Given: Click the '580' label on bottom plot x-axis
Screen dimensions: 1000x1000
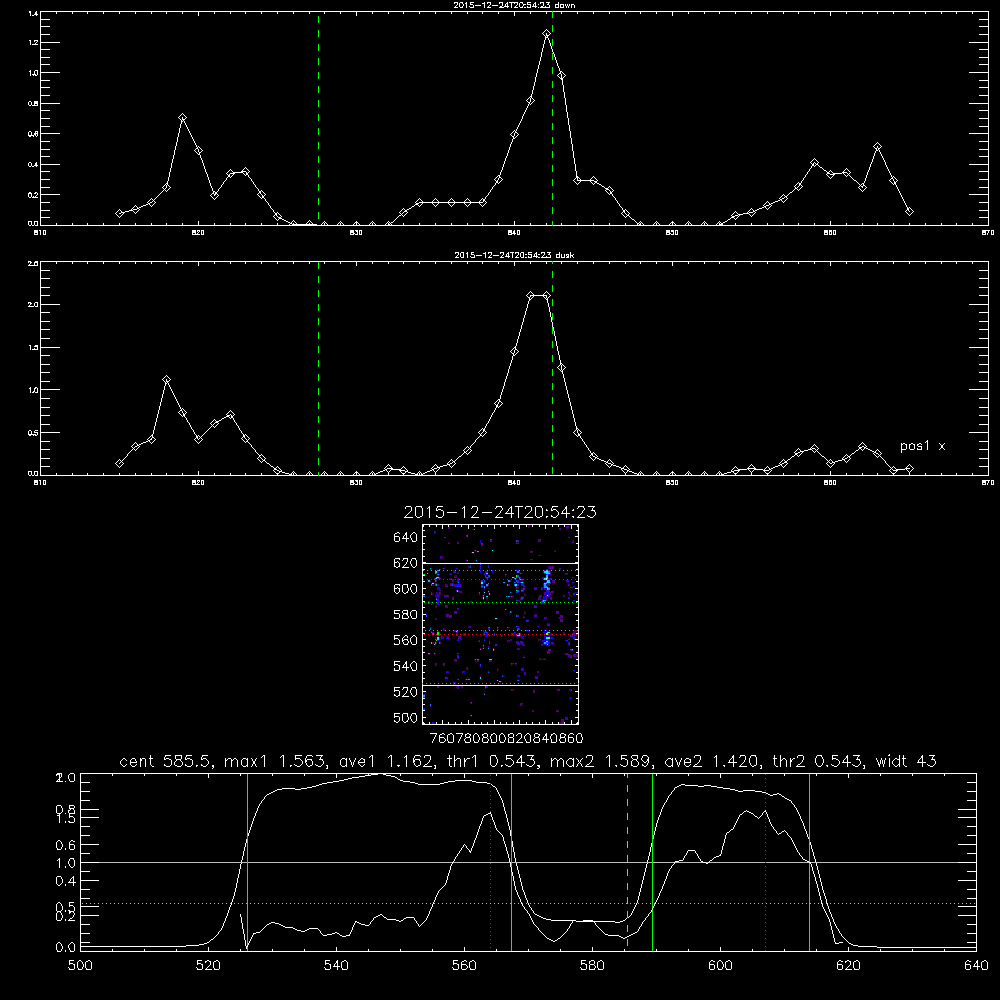Looking at the screenshot, I should click(592, 966).
